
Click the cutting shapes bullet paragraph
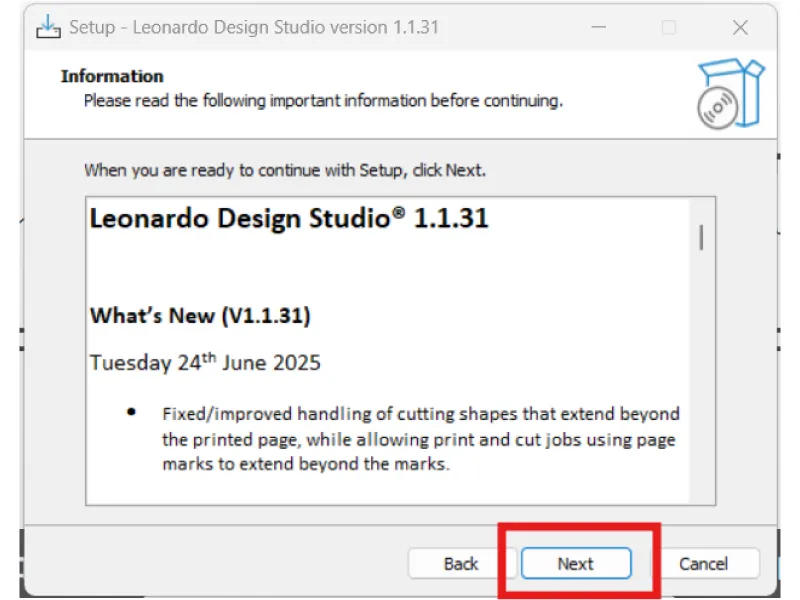420,438
